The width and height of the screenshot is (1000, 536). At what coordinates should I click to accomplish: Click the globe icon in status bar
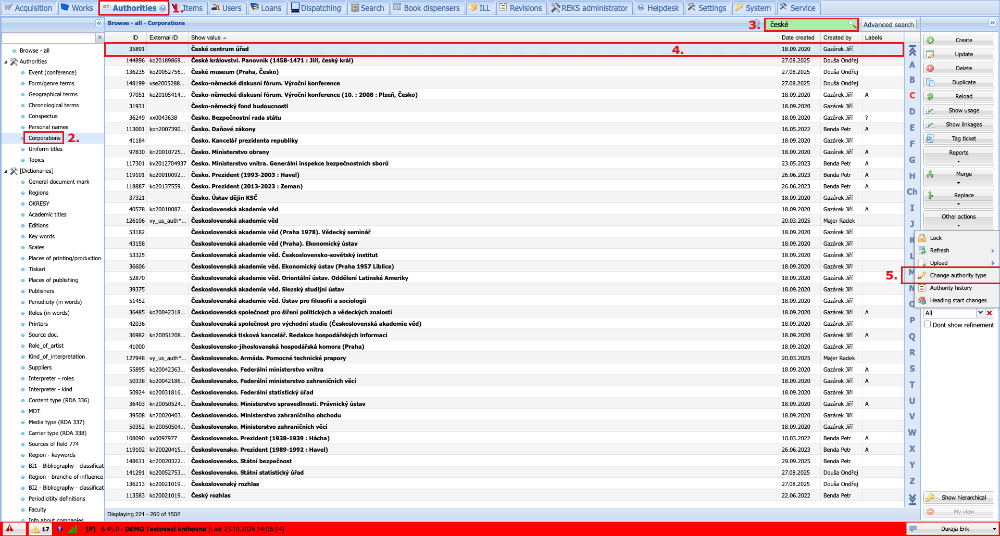pyautogui.click(x=60, y=529)
